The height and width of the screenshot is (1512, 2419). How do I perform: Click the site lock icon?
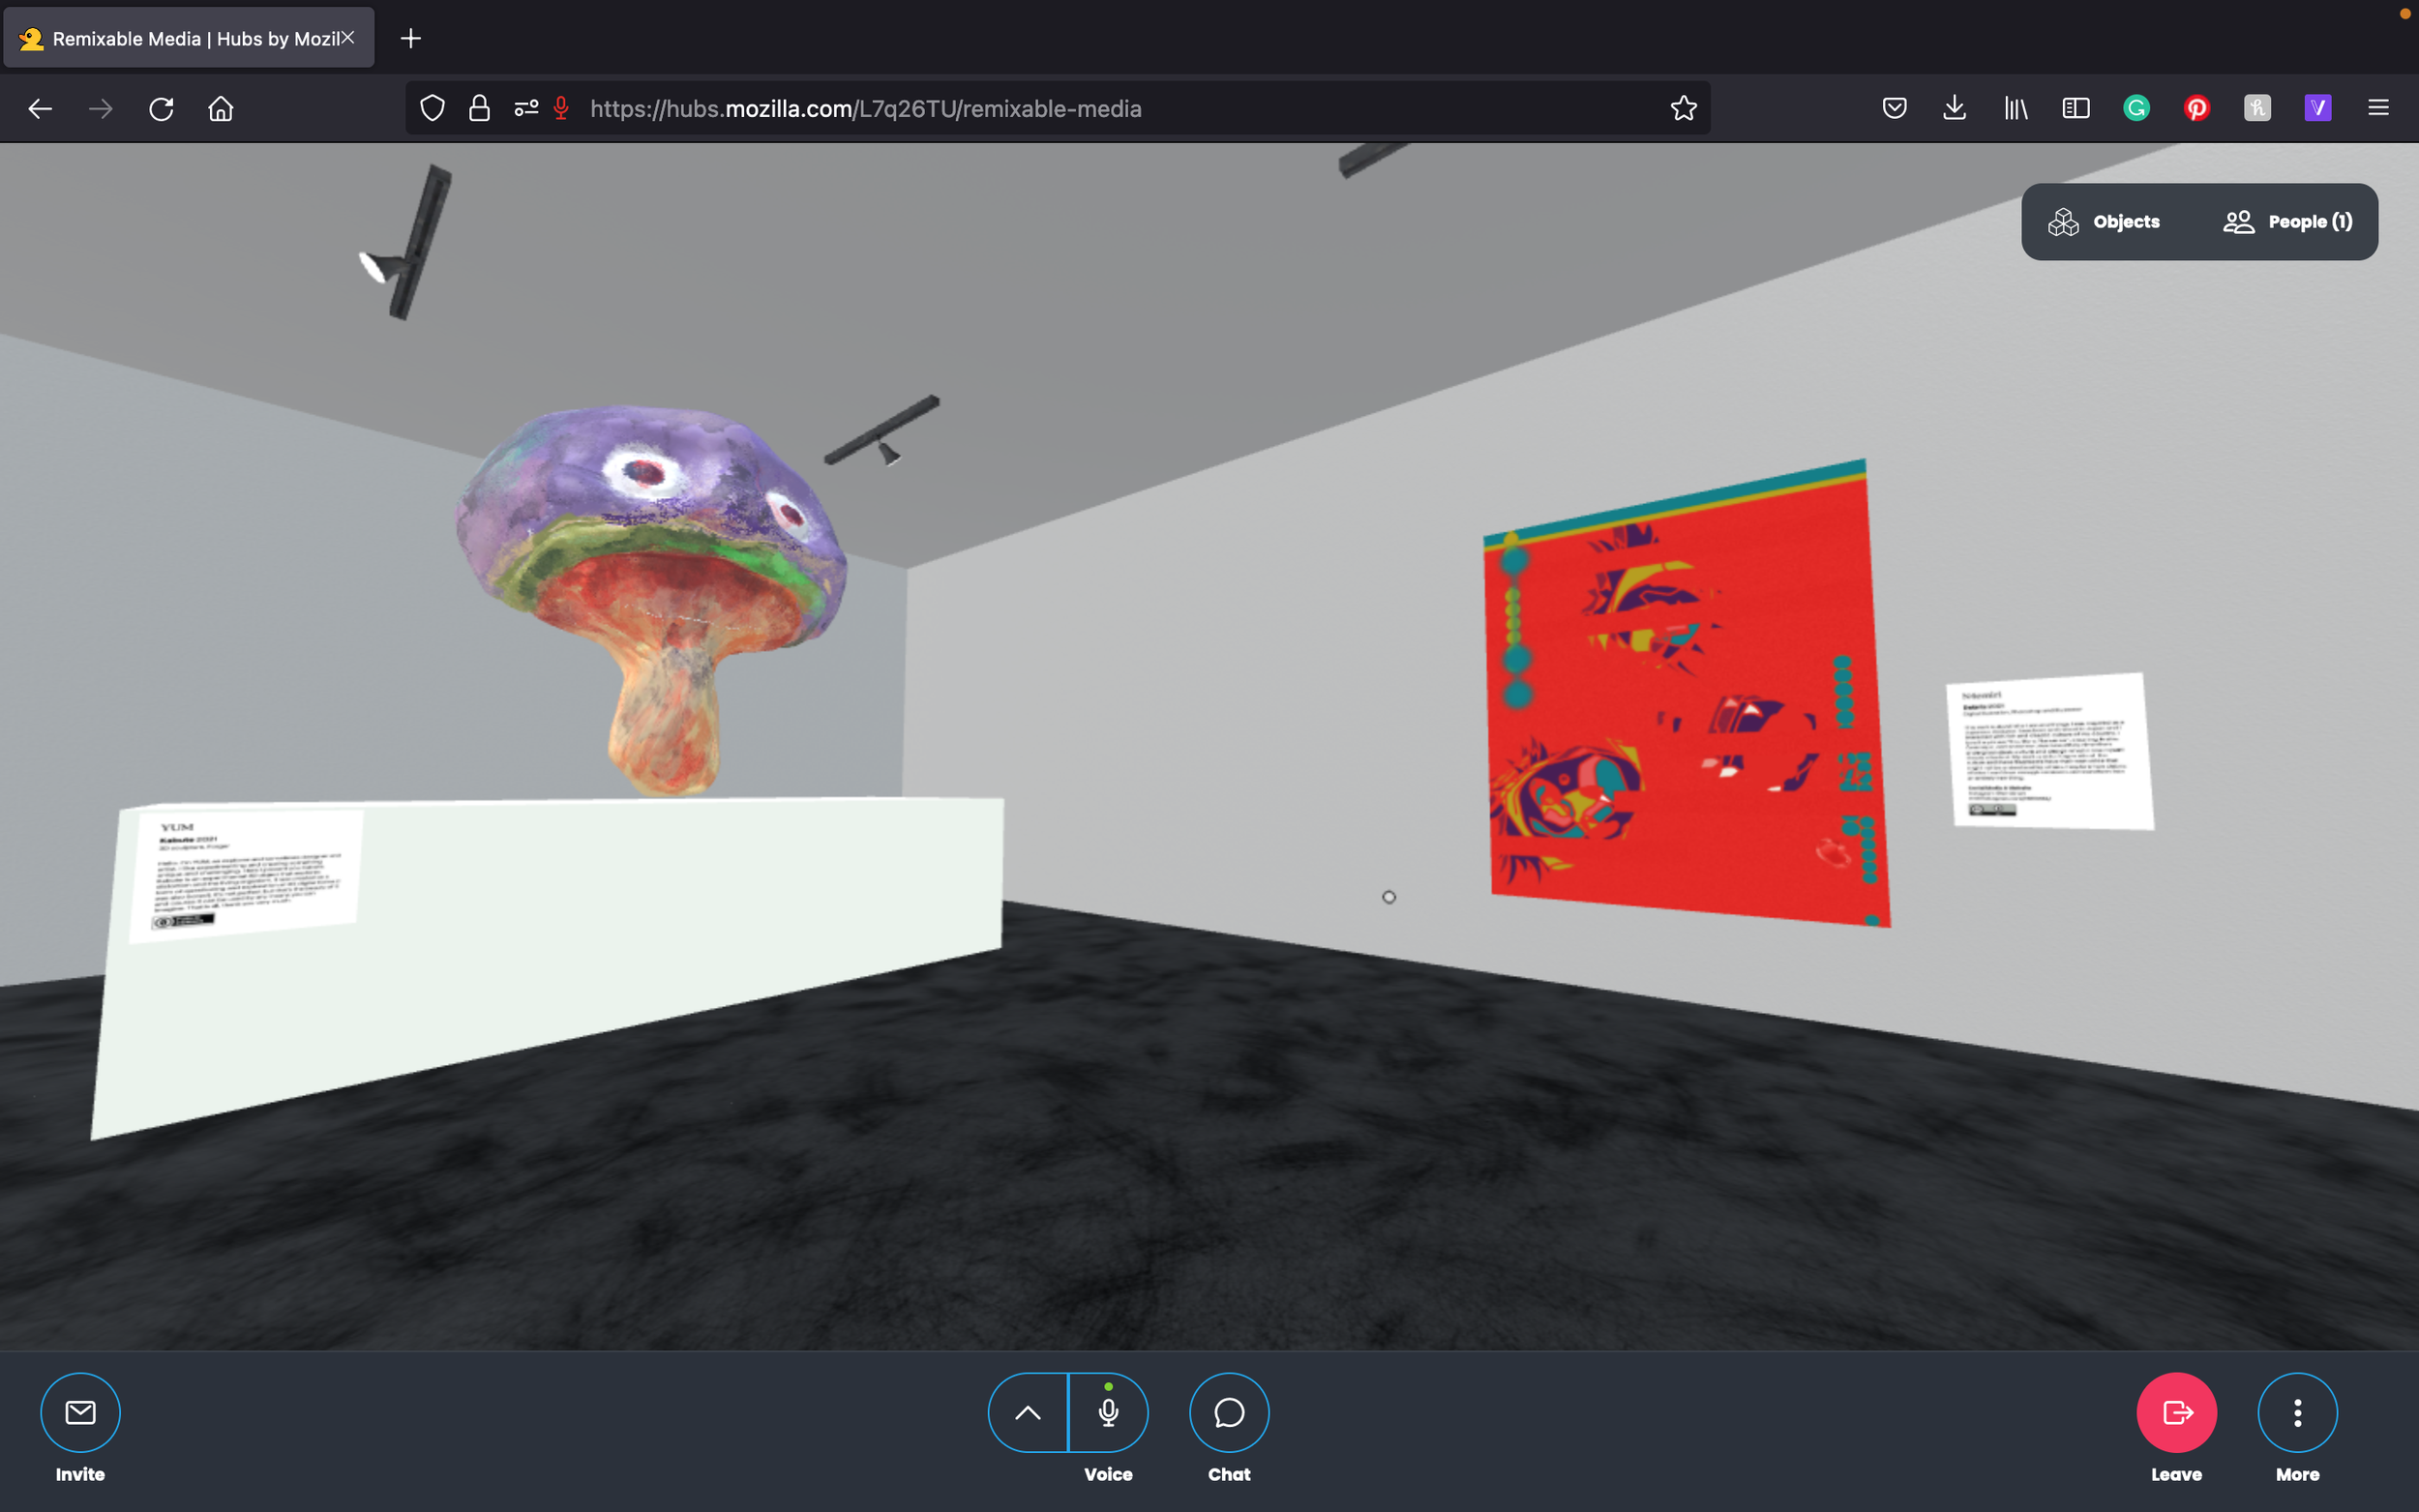(479, 108)
